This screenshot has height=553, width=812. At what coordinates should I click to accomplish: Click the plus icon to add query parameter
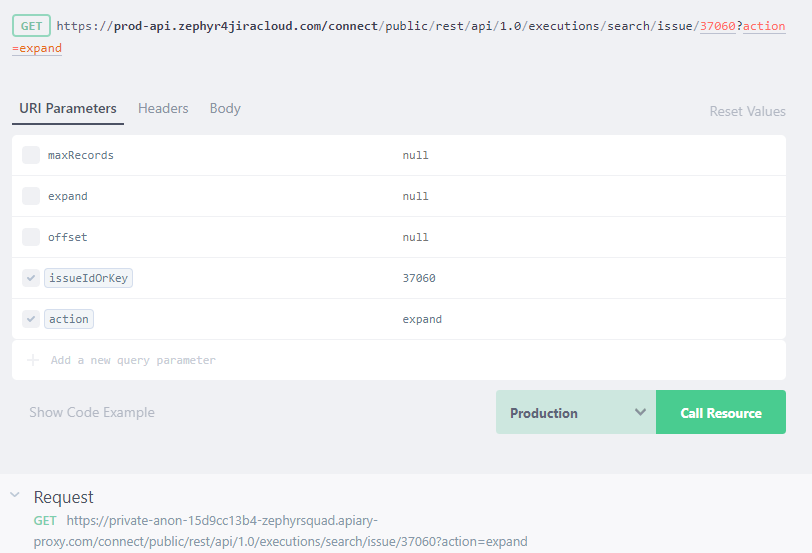tap(33, 360)
